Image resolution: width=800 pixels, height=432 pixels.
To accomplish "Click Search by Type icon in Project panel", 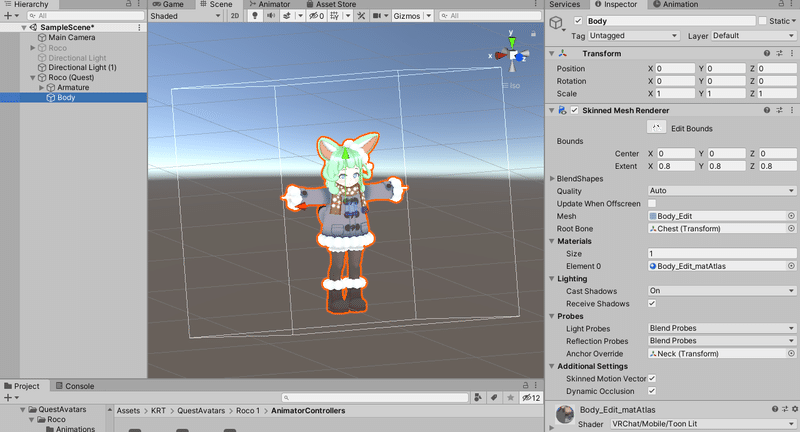I will [478, 398].
